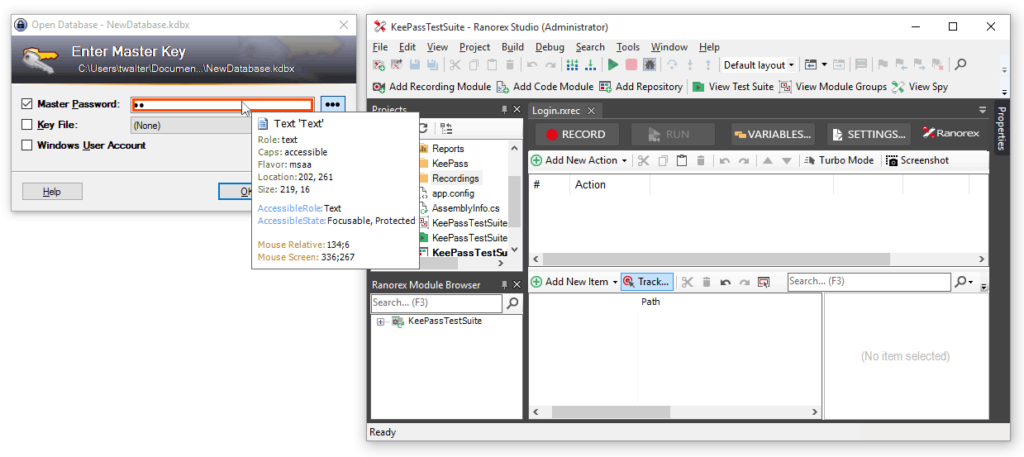
Task: Select AssemblyInfo.cs in Projects tree
Action: [x=465, y=208]
